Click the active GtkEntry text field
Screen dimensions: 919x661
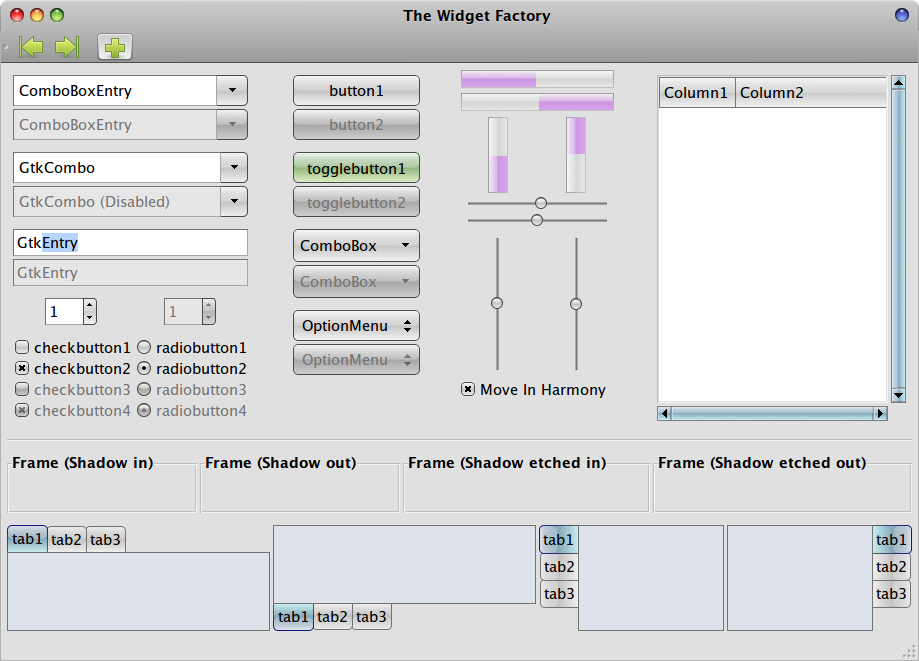[130, 243]
